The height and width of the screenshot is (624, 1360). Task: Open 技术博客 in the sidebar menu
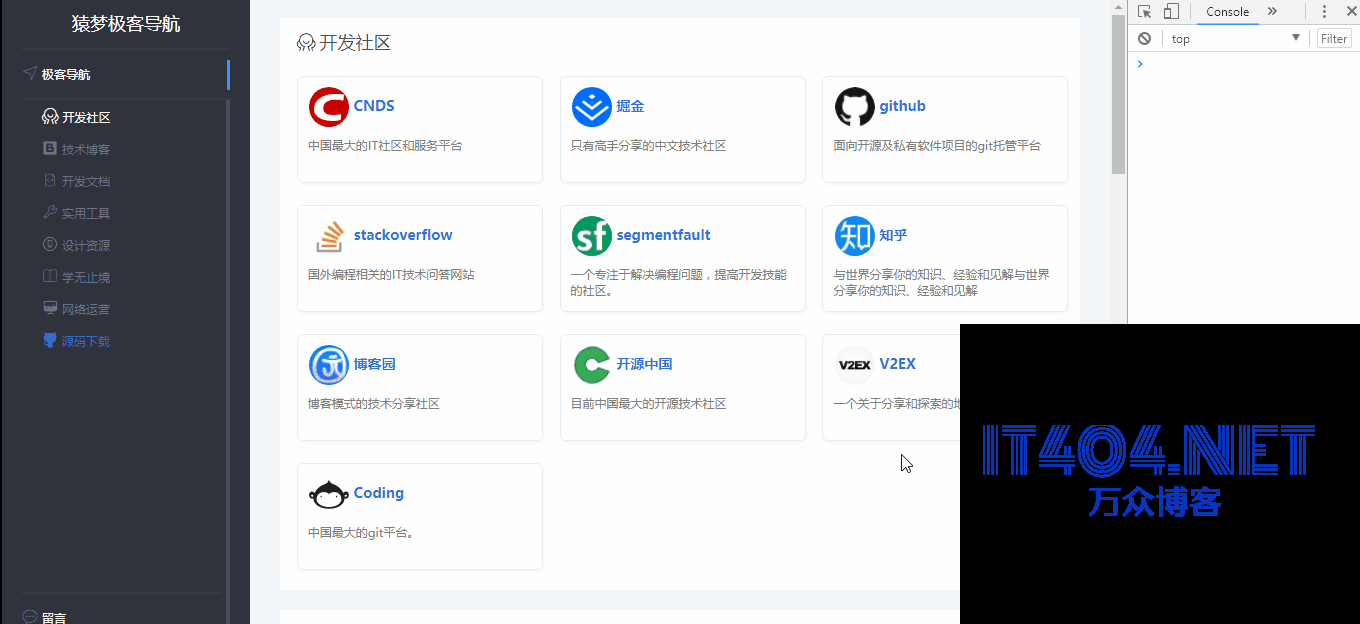pyautogui.click(x=86, y=149)
